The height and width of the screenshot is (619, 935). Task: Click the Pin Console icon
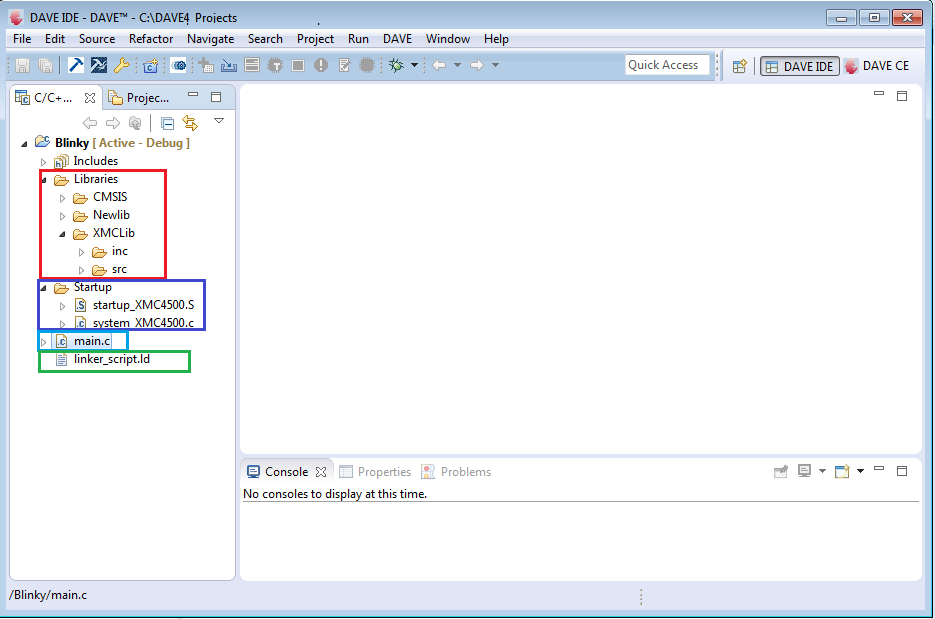pos(781,472)
